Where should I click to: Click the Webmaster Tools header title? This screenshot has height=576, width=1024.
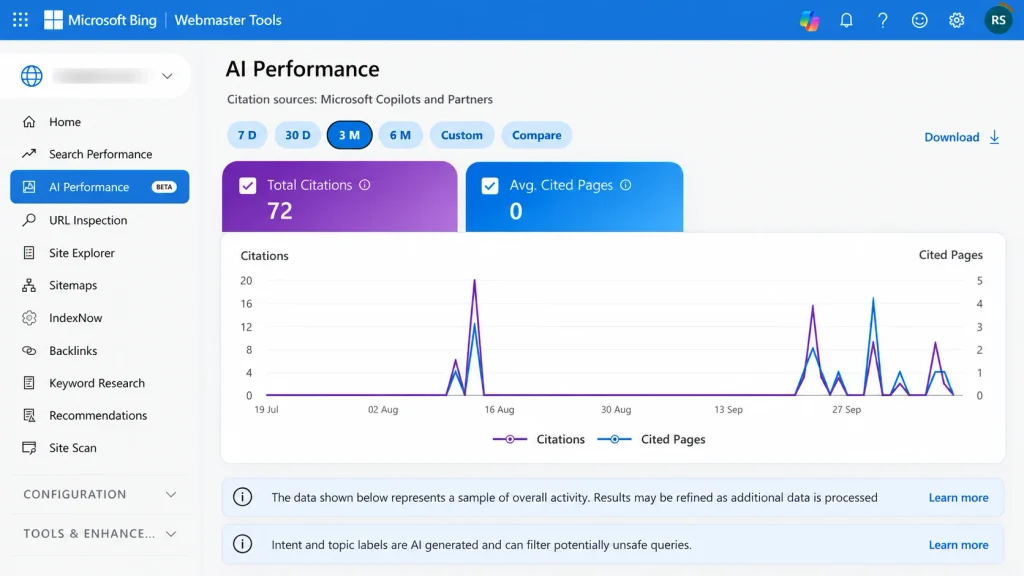[x=228, y=20]
